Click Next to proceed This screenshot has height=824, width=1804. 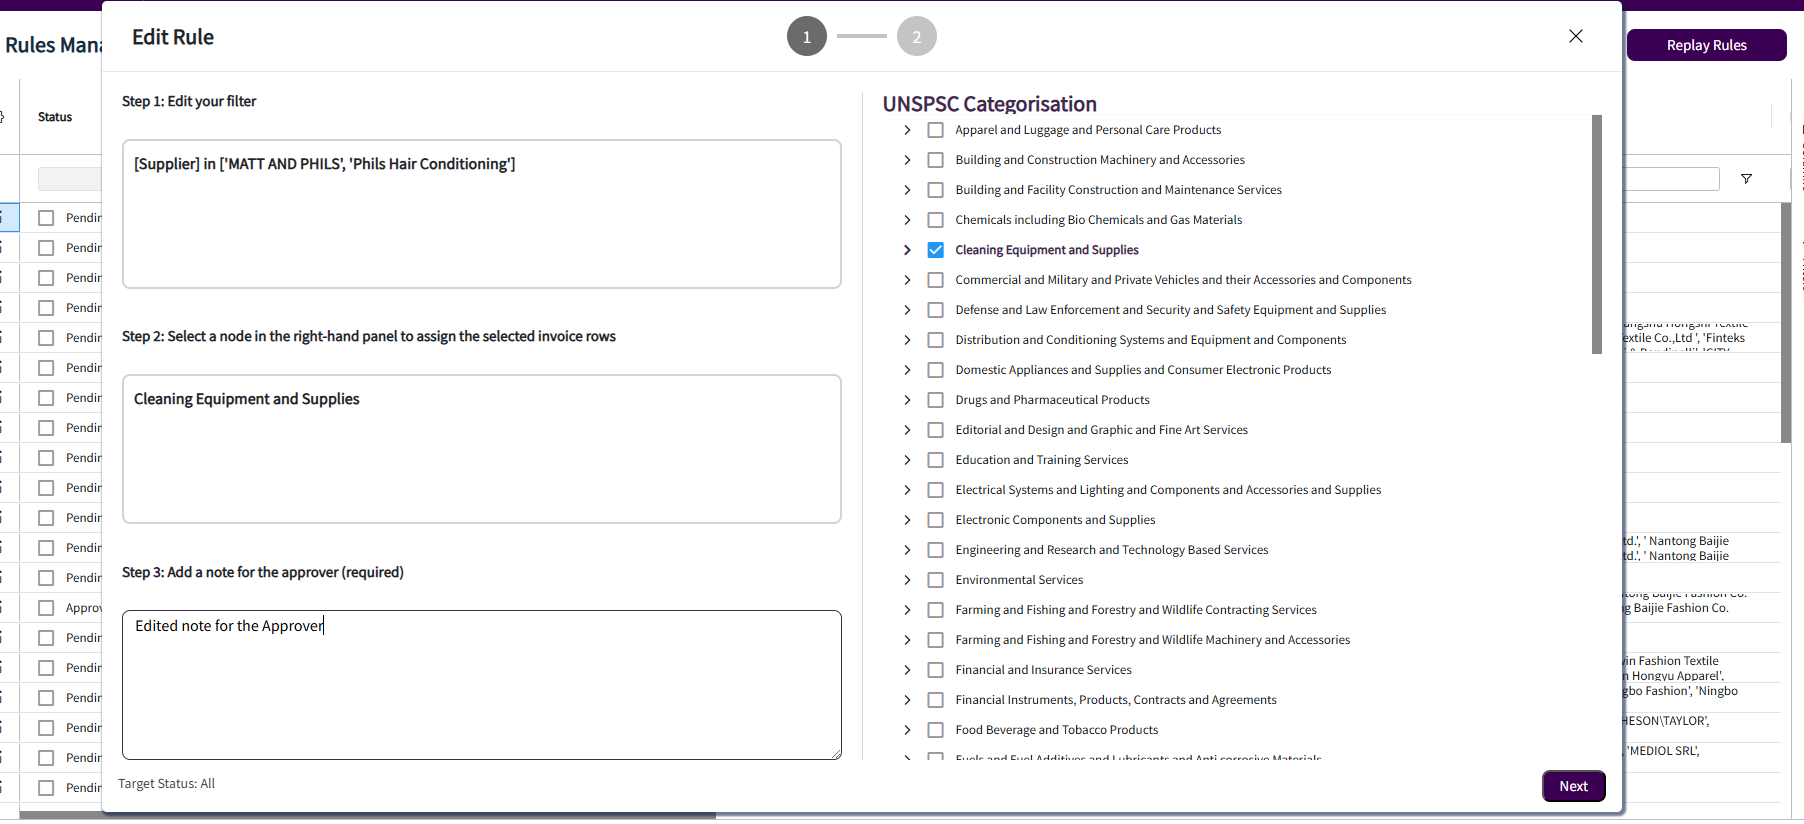(1574, 786)
